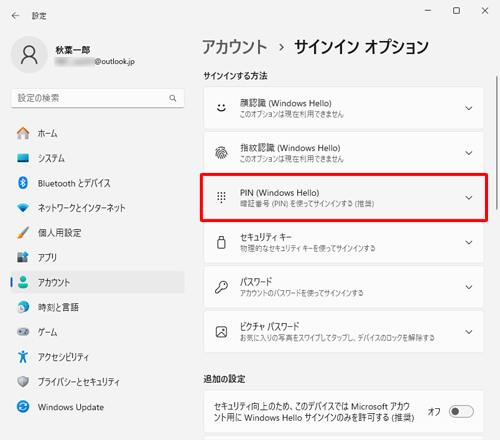Click the ゲーム controller icon
500x440 pixels.
pos(23,332)
